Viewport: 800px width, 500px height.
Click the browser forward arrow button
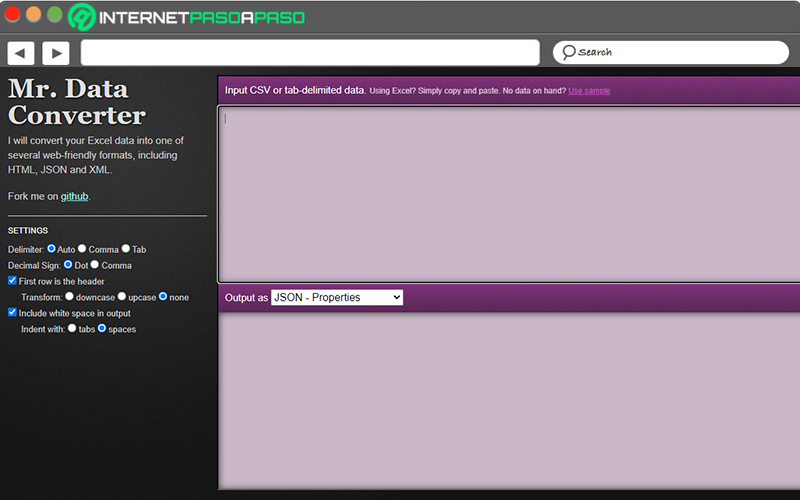tap(56, 53)
